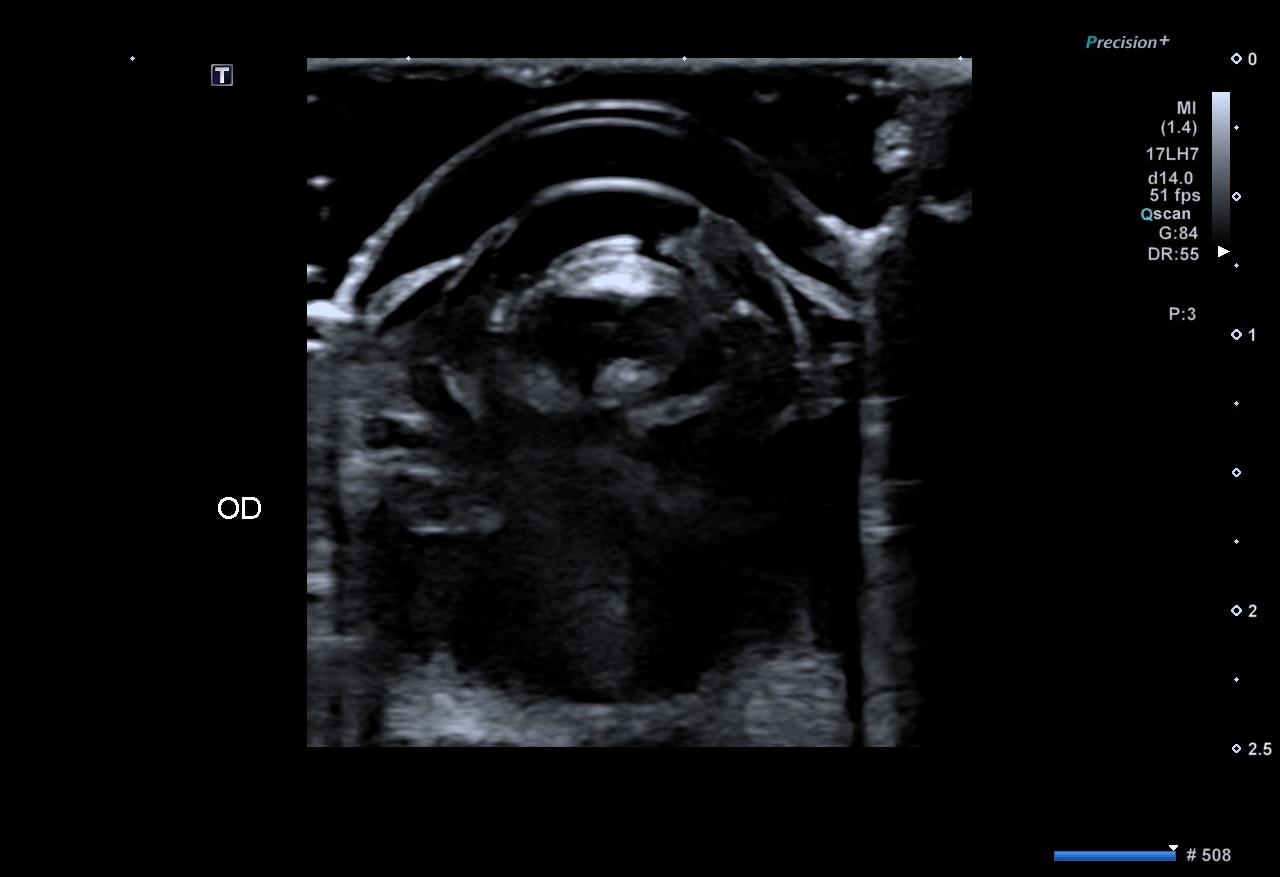Click the frame counter # 508
The width and height of the screenshot is (1280, 877).
pyautogui.click(x=1208, y=856)
